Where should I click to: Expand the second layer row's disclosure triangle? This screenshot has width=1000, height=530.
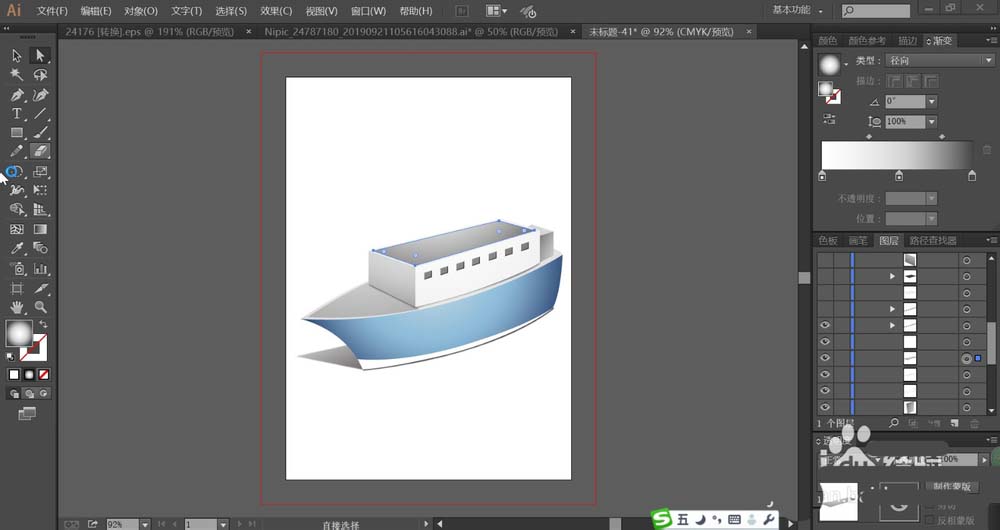[x=892, y=276]
